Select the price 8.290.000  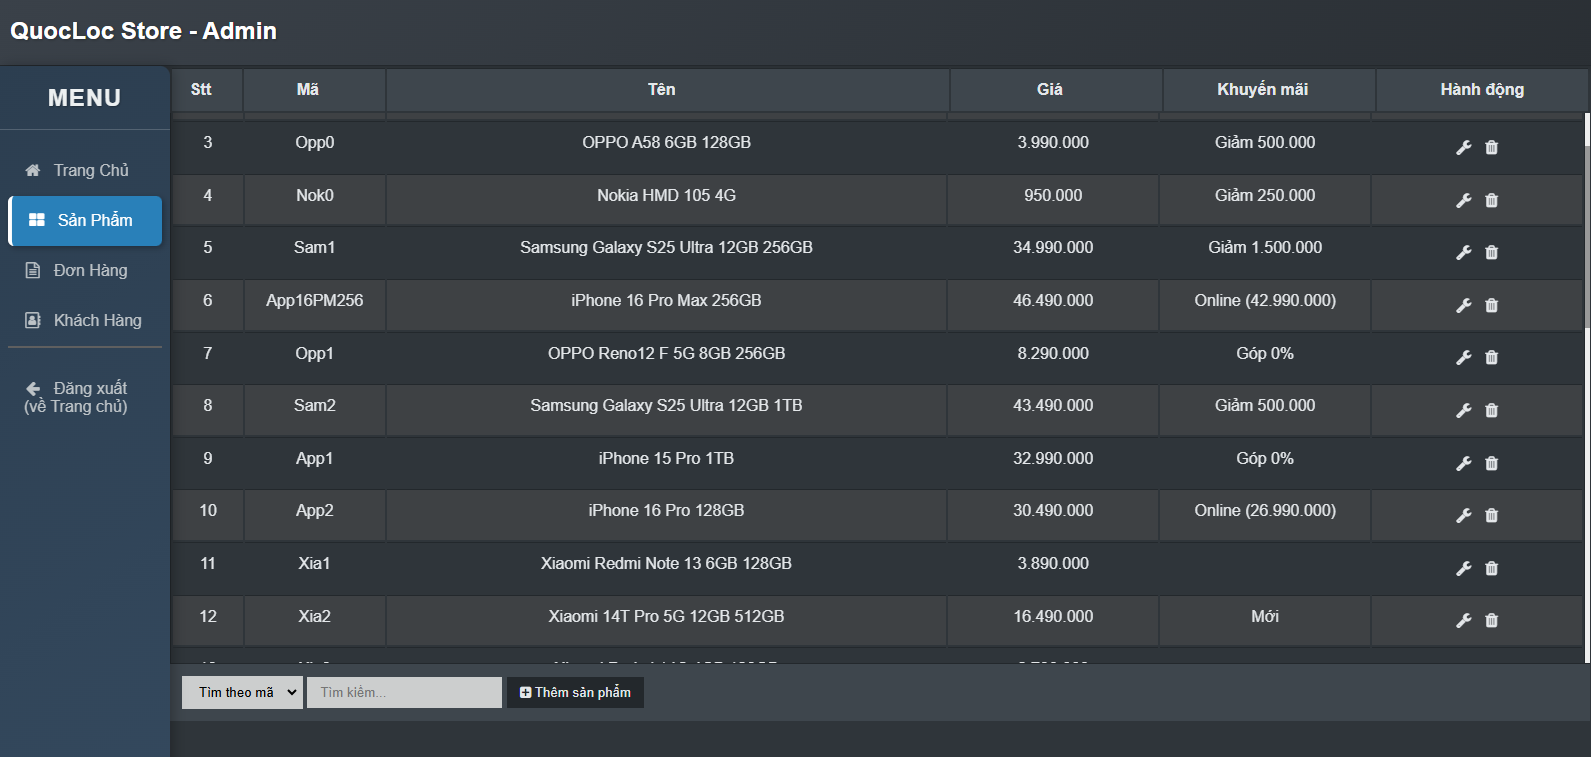tap(1053, 353)
